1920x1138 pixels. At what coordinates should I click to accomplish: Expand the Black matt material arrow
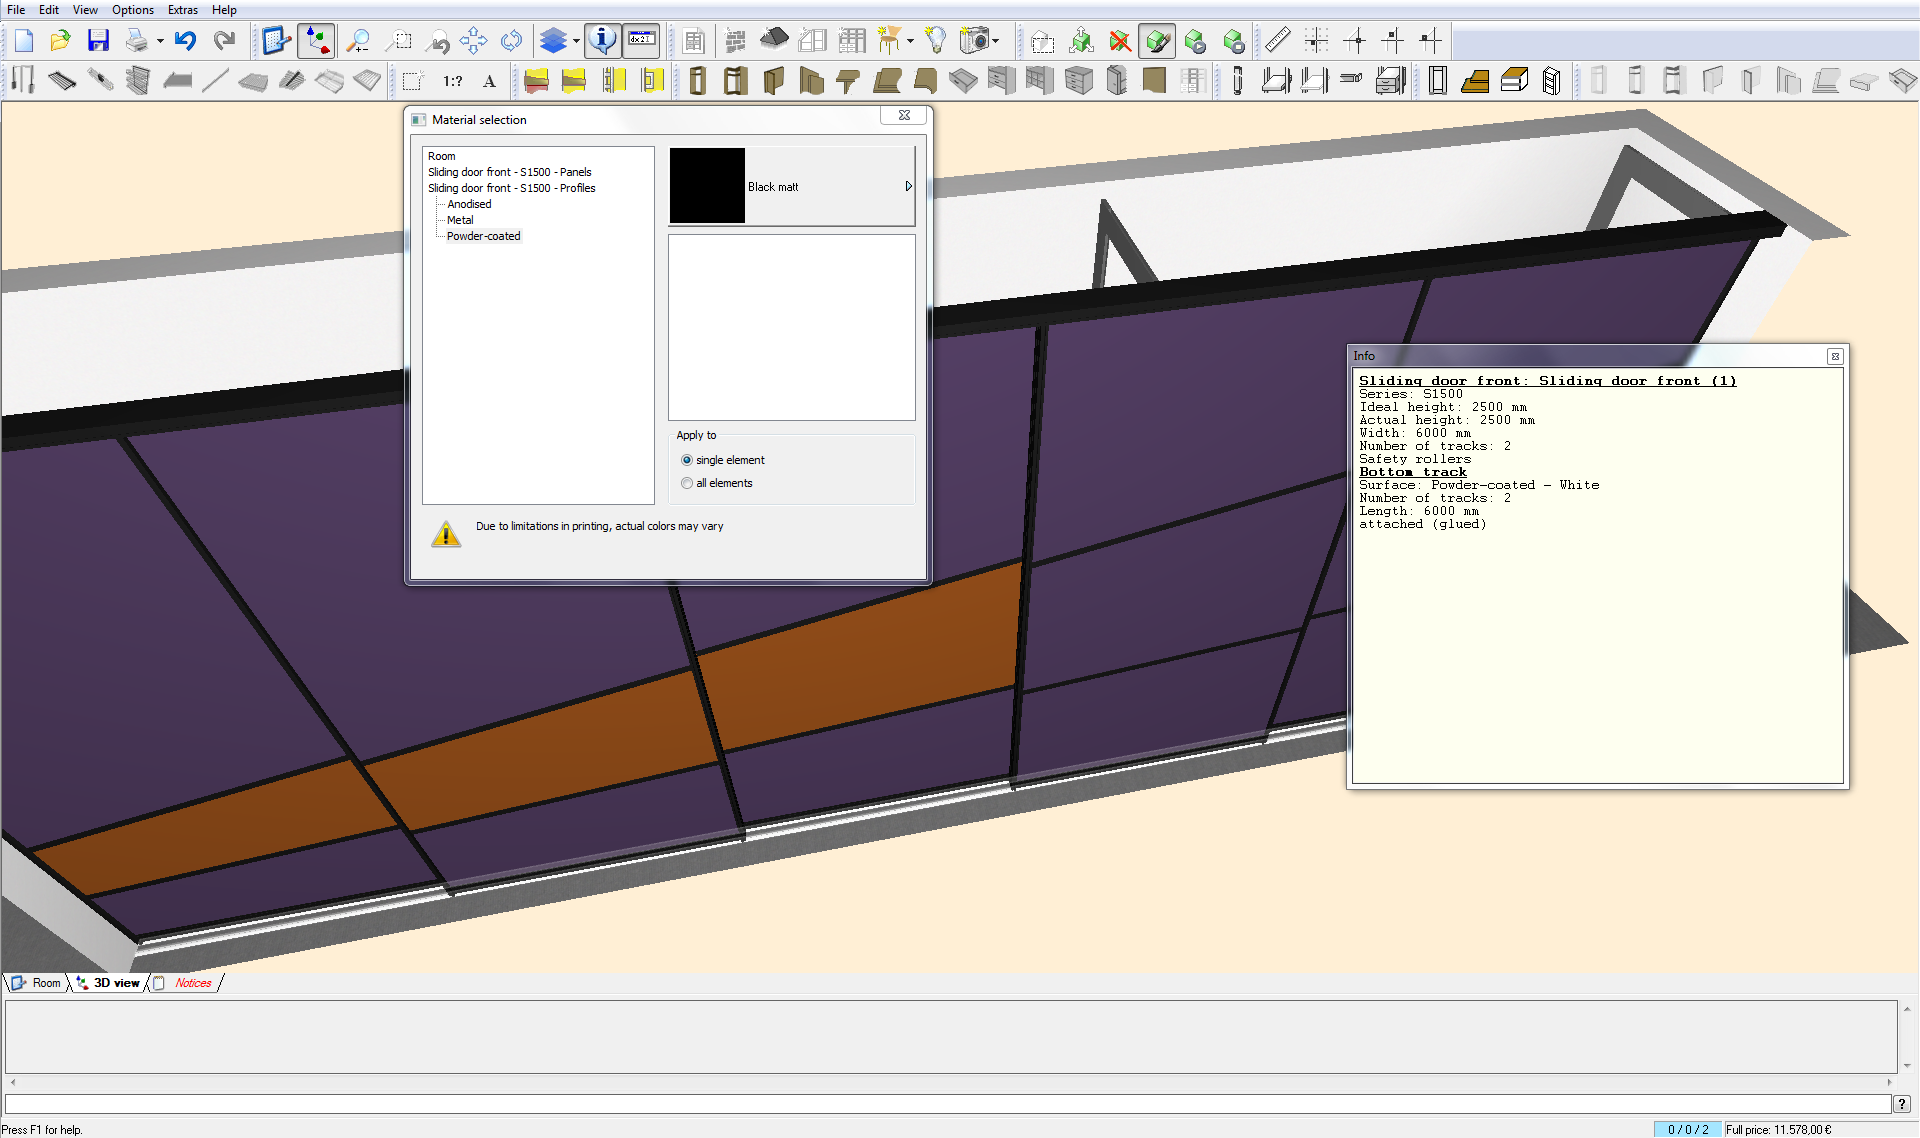click(908, 186)
